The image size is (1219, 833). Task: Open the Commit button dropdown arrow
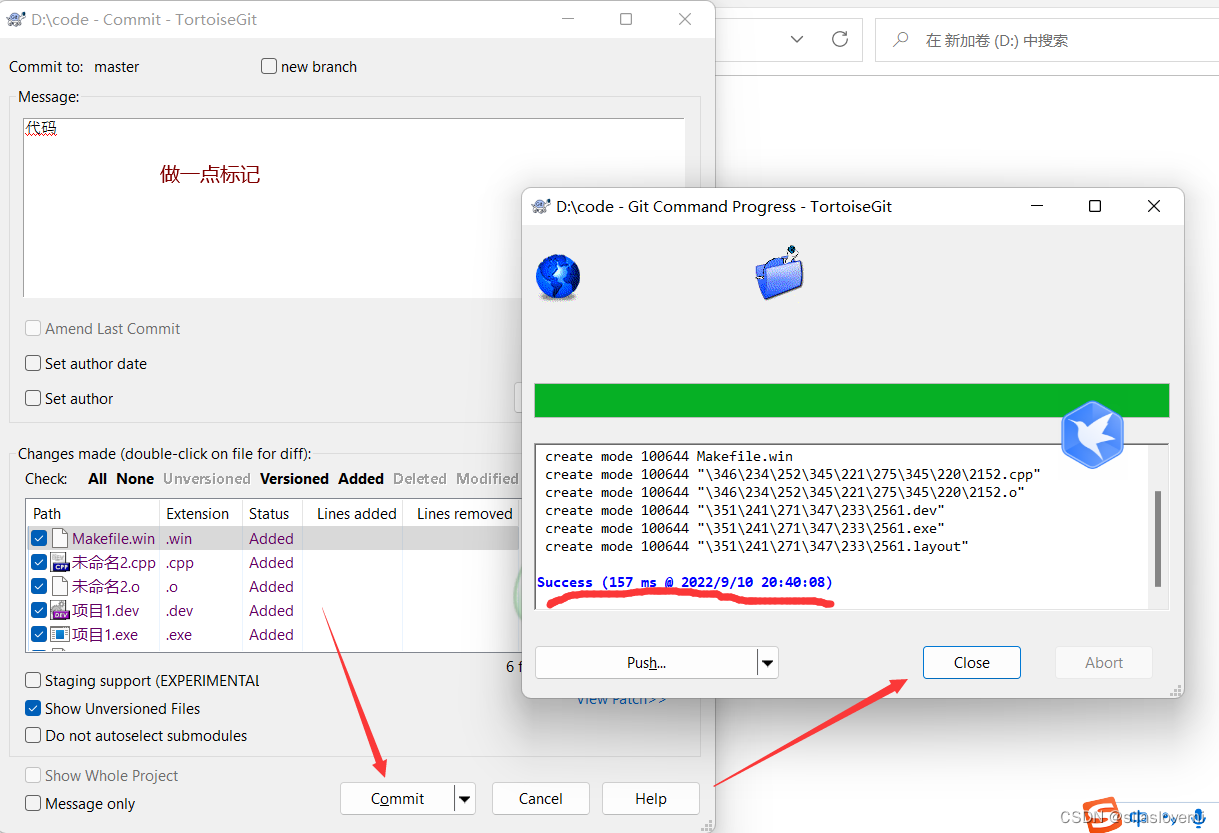(x=465, y=798)
